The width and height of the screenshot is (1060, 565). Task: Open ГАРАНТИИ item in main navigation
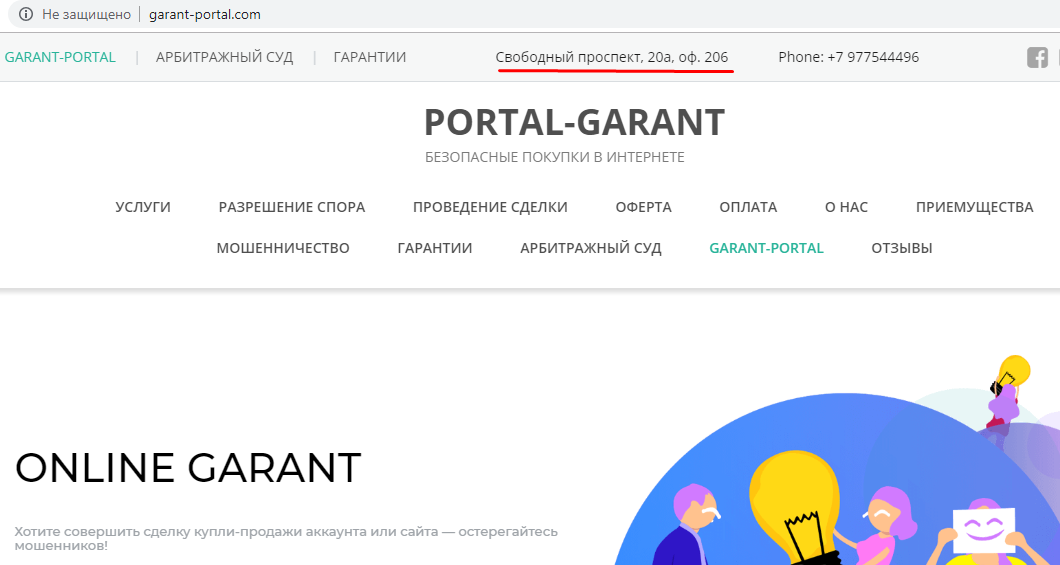435,248
